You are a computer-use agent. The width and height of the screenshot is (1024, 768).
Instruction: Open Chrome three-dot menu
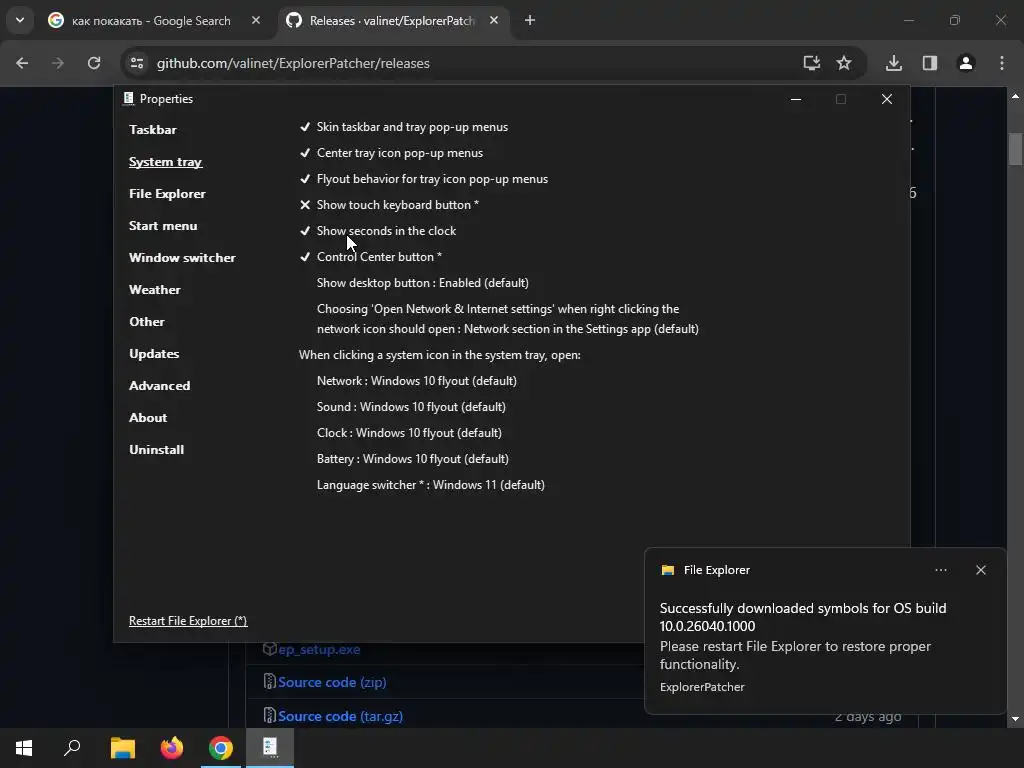(1002, 63)
